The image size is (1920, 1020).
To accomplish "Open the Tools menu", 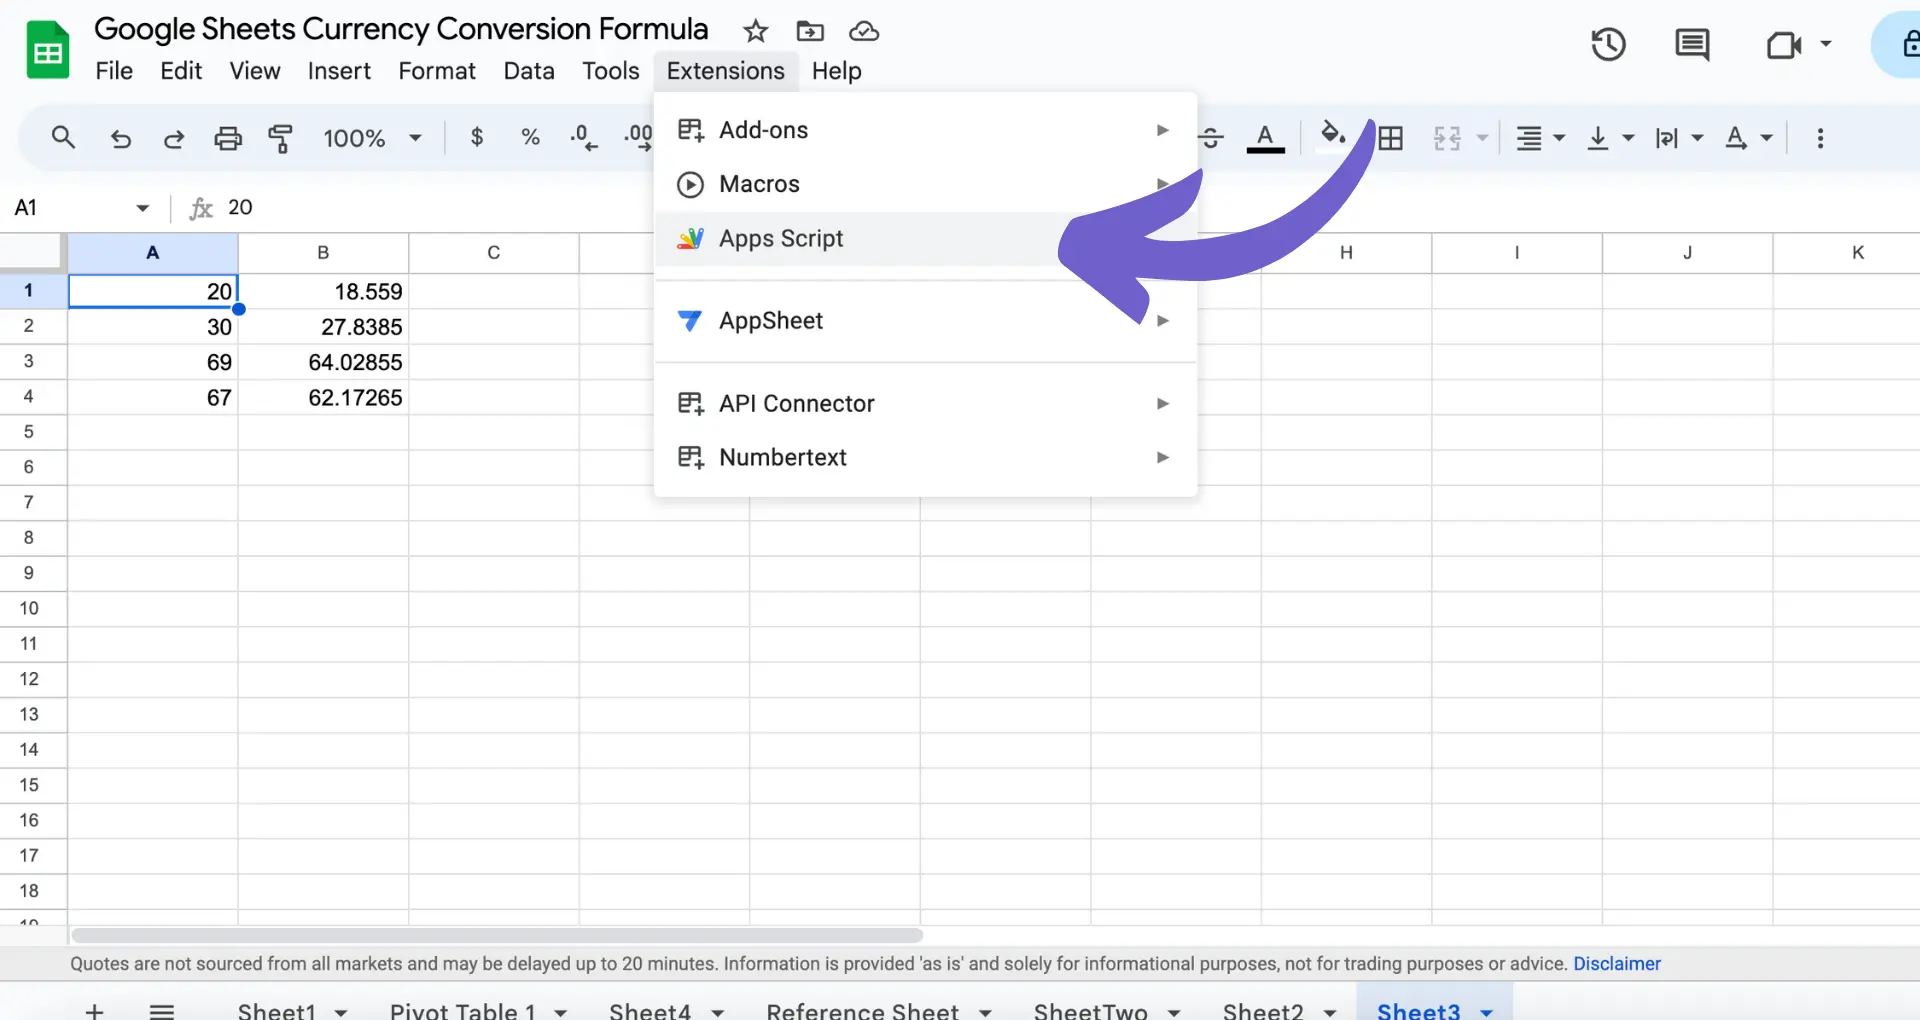I will tap(611, 71).
